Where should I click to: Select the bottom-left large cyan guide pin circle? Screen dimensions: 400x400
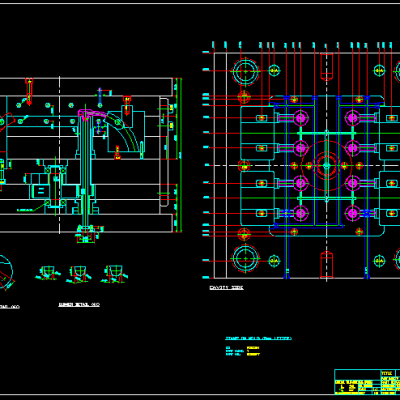tap(246, 258)
